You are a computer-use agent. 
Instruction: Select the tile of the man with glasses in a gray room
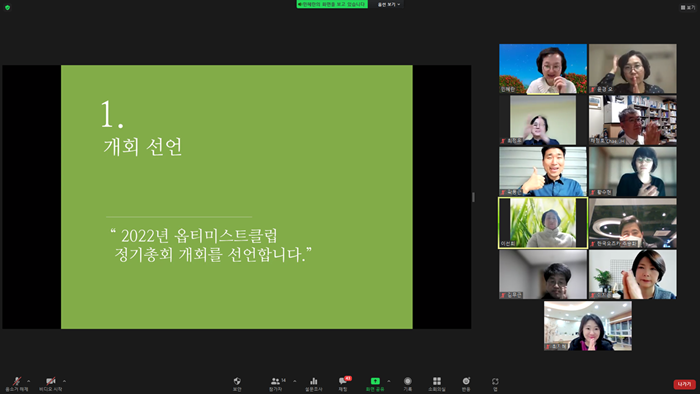(543, 274)
